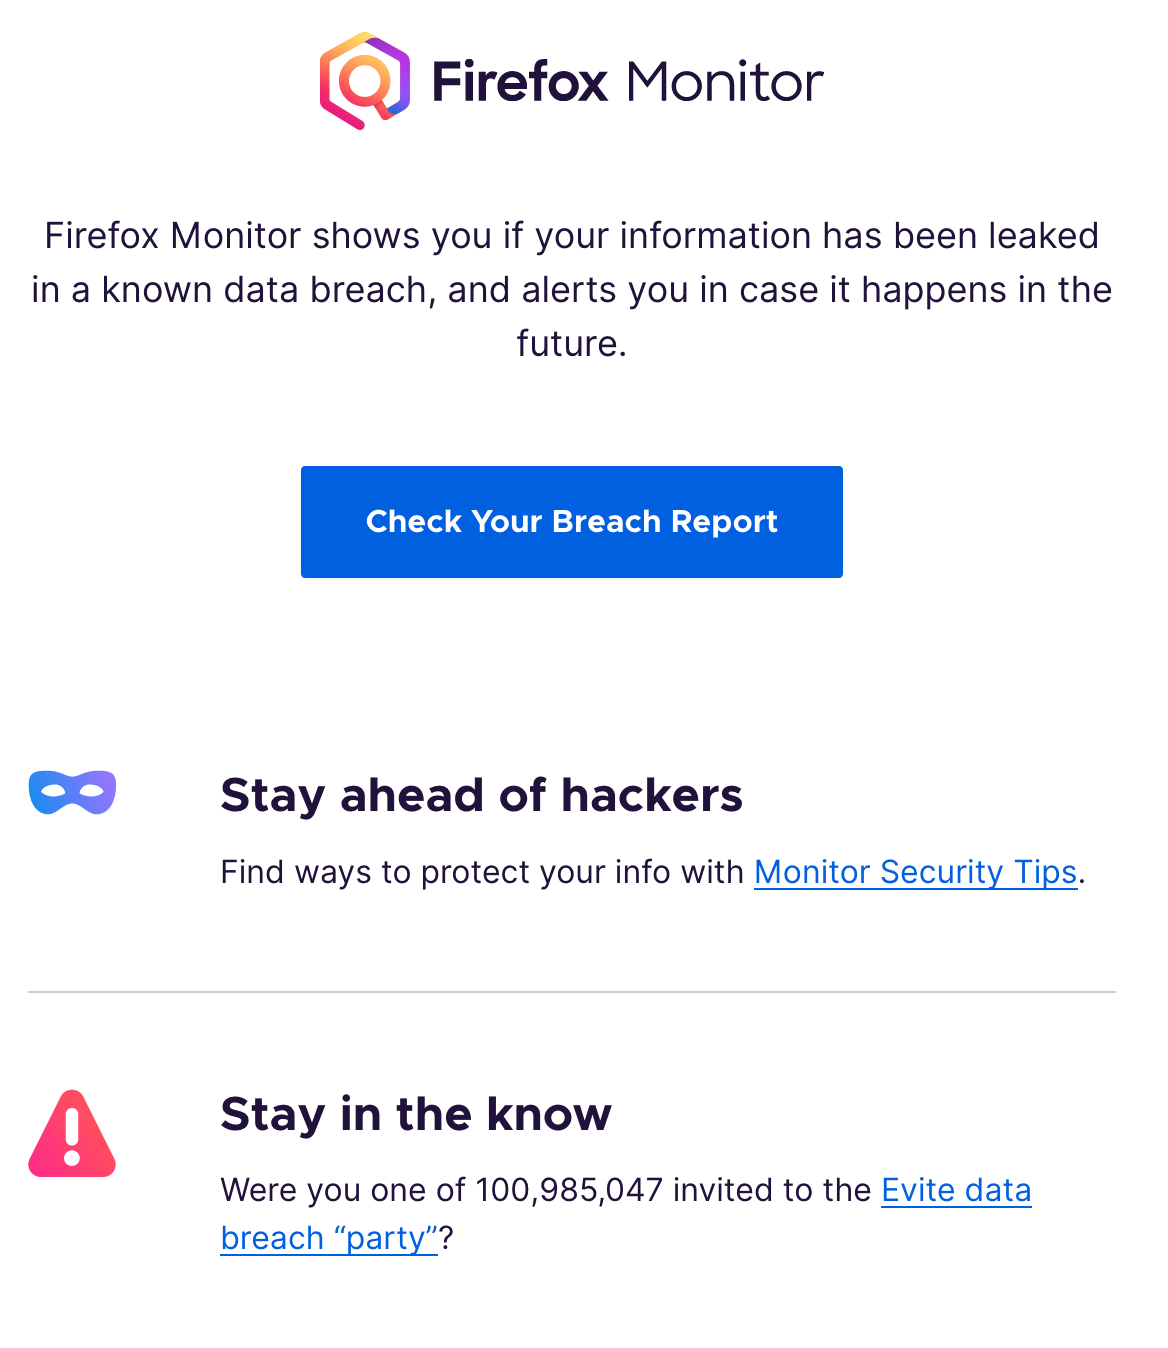Open the Monitor Security Tips link

coord(915,872)
